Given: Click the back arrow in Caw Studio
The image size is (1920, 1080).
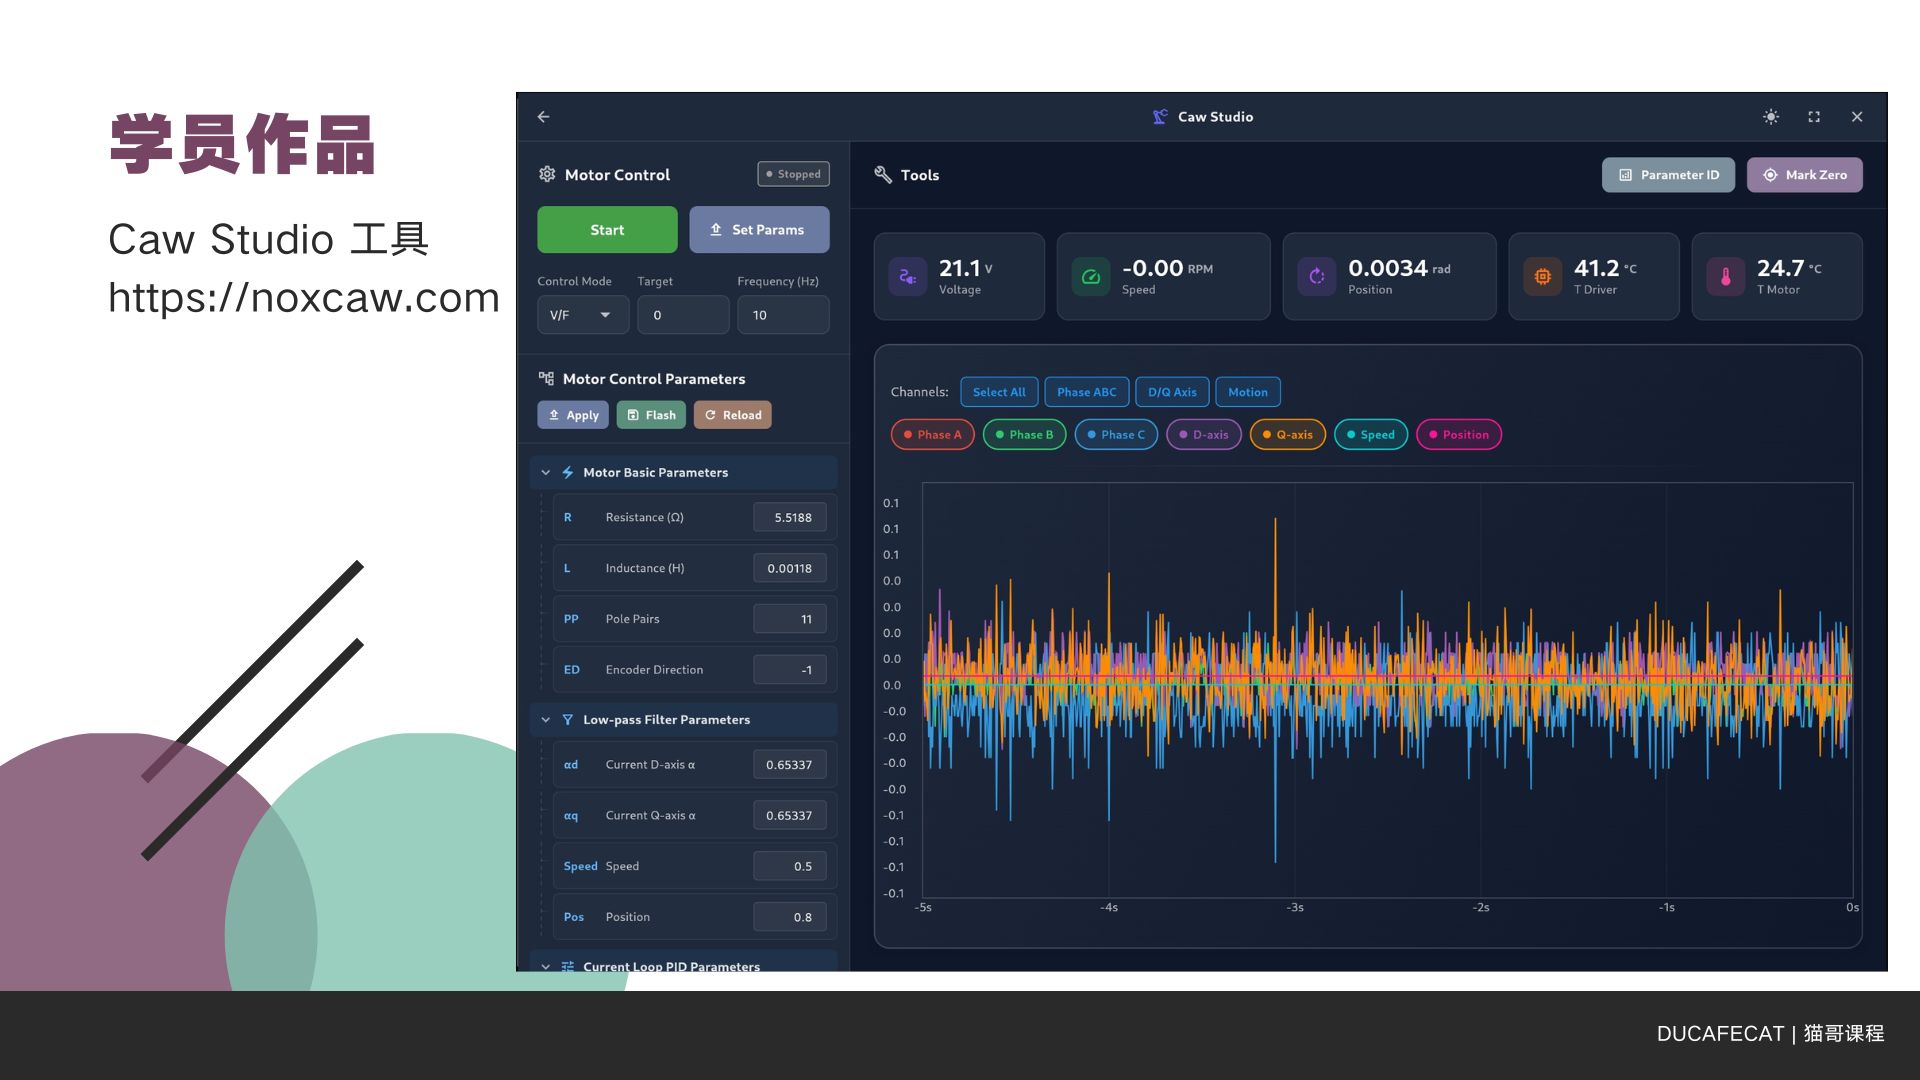Looking at the screenshot, I should tap(543, 117).
